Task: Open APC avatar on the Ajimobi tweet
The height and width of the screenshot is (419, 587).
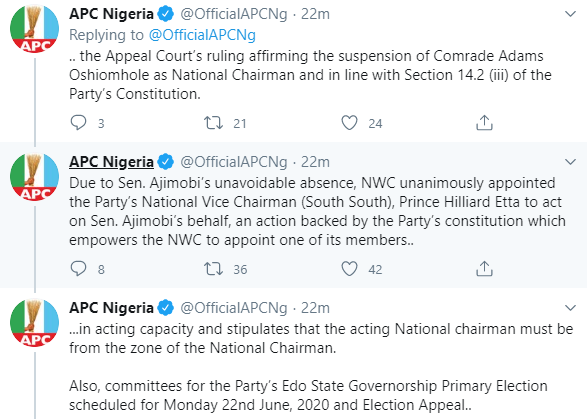Action: pyautogui.click(x=34, y=176)
